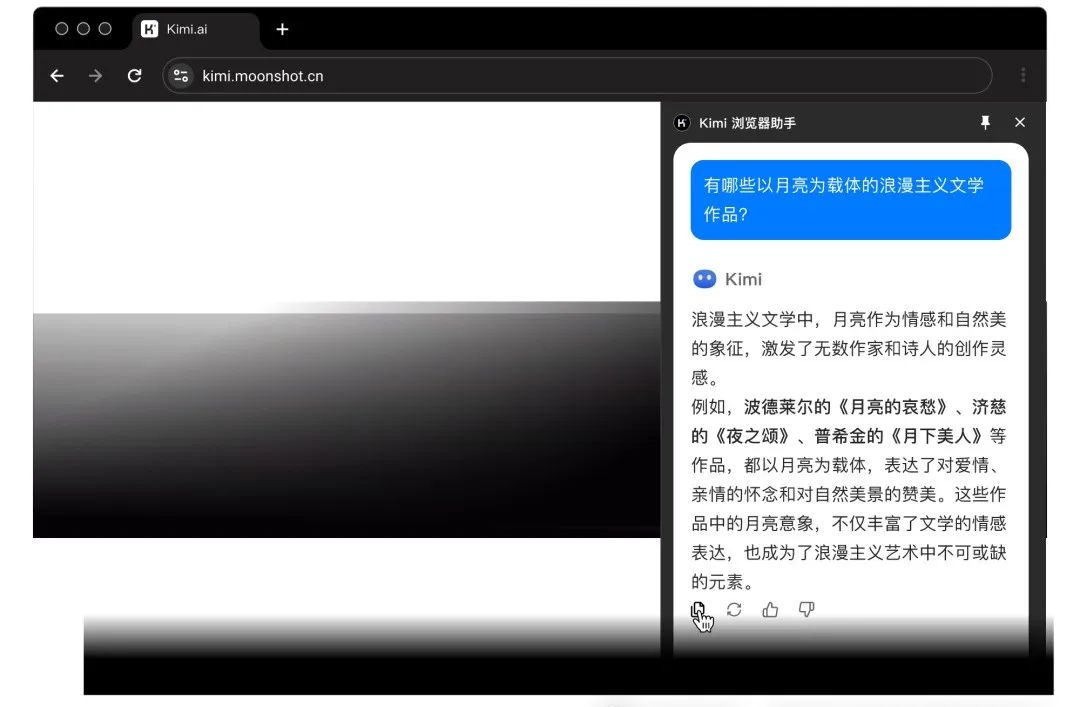Click the browser forward arrow
The width and height of the screenshot is (1080, 707).
(95, 76)
